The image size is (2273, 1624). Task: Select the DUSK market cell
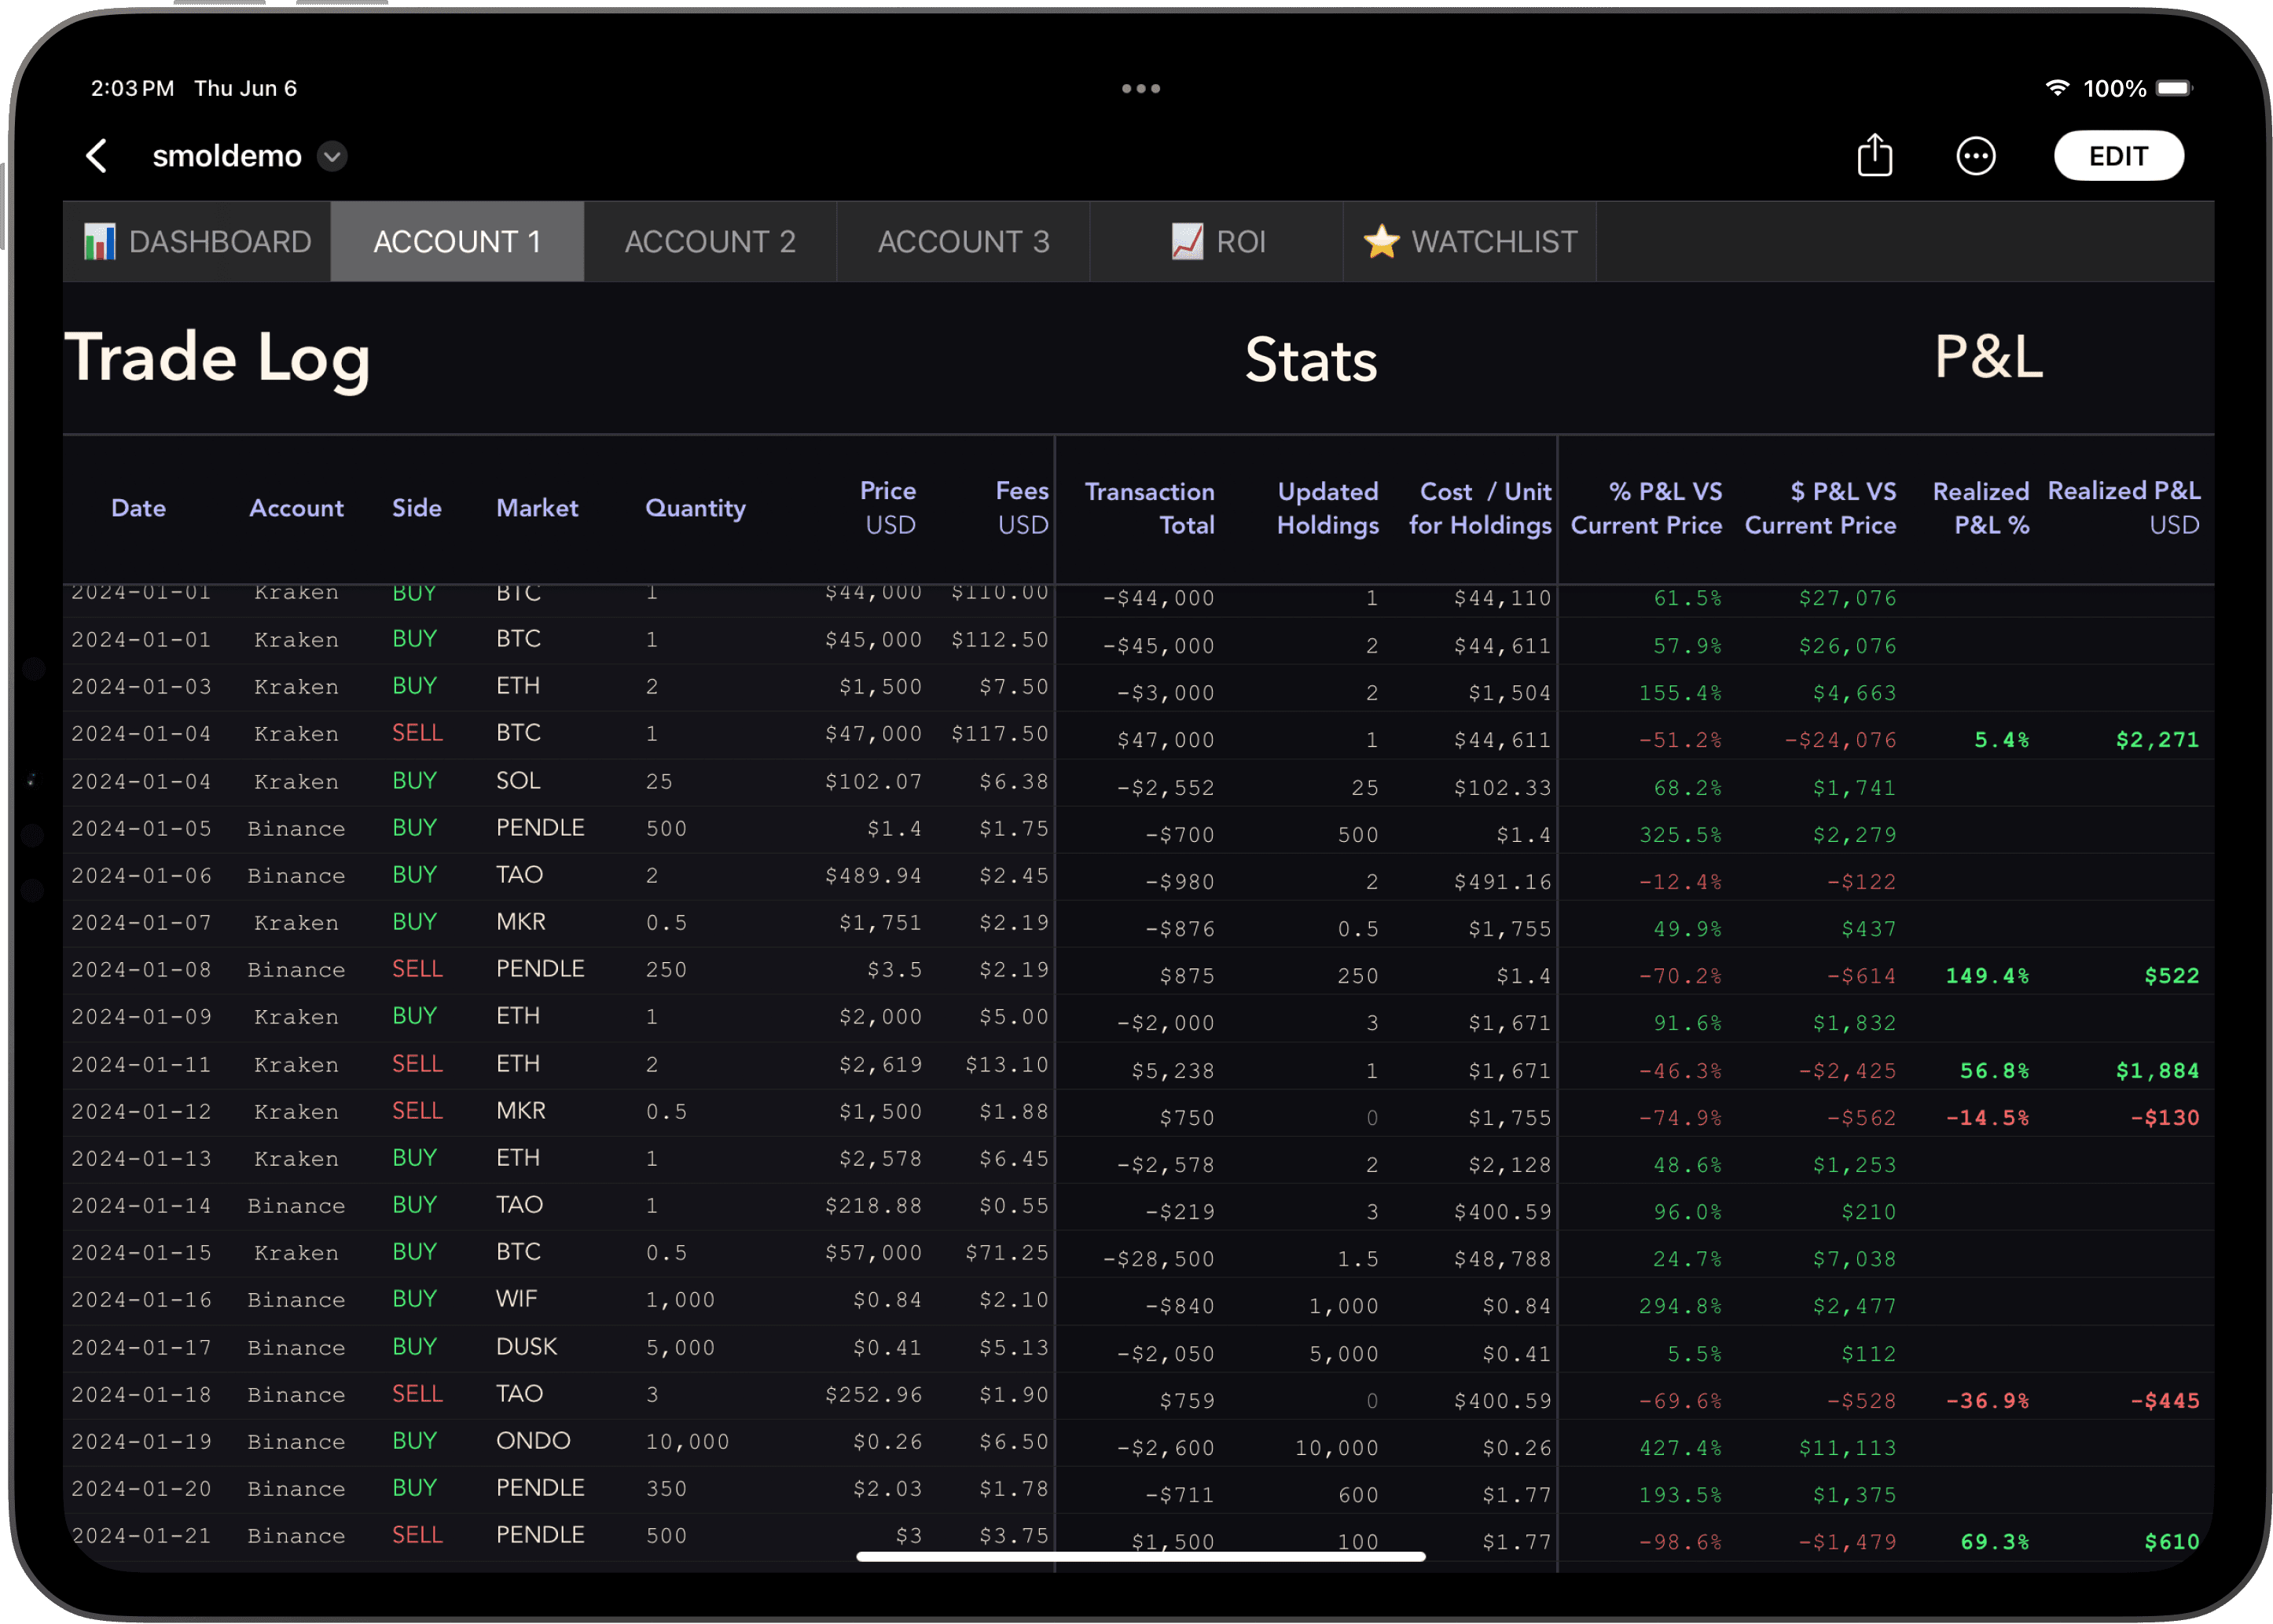click(x=526, y=1347)
